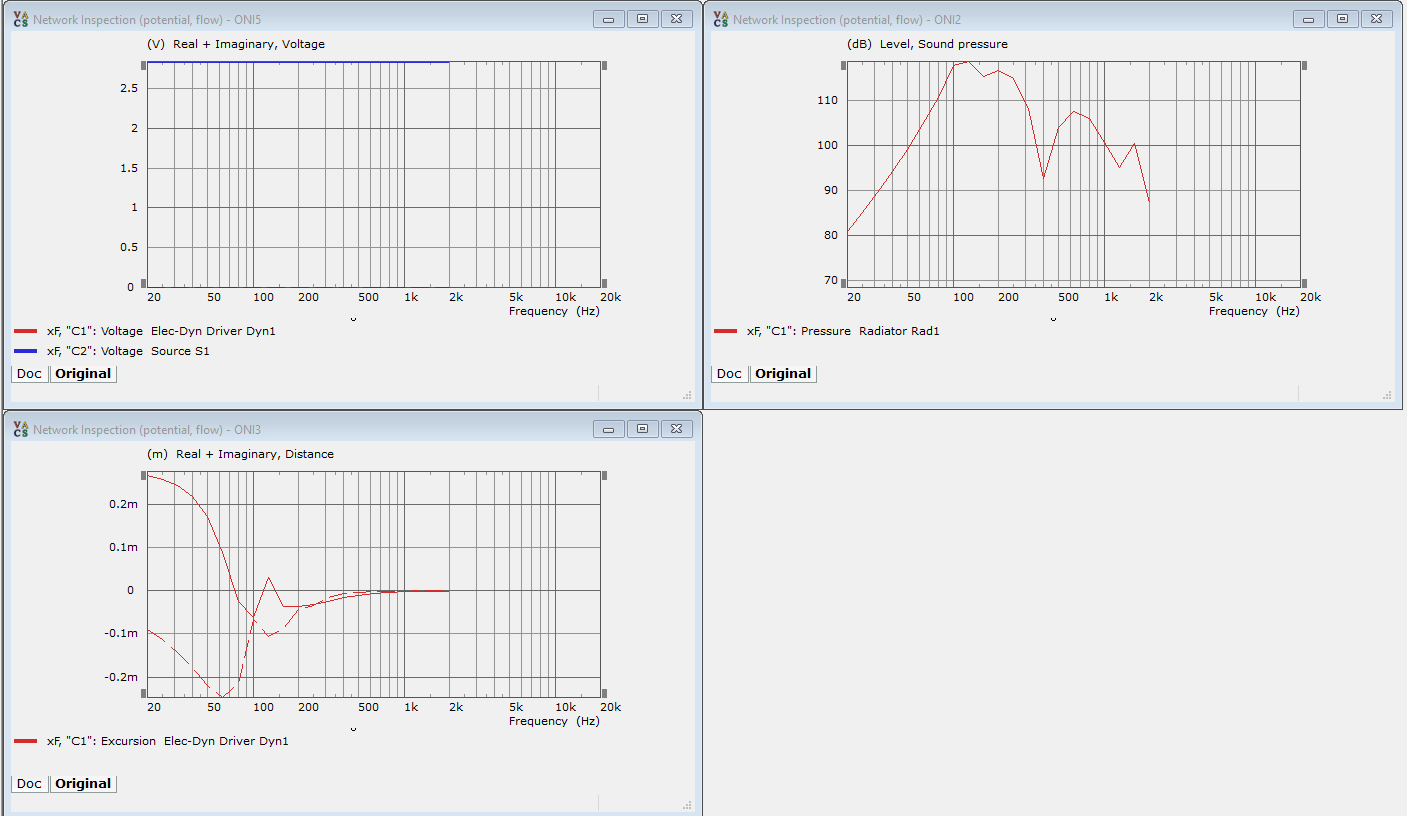Click the VACS app icon in the ONI3 title bar

coord(20,429)
